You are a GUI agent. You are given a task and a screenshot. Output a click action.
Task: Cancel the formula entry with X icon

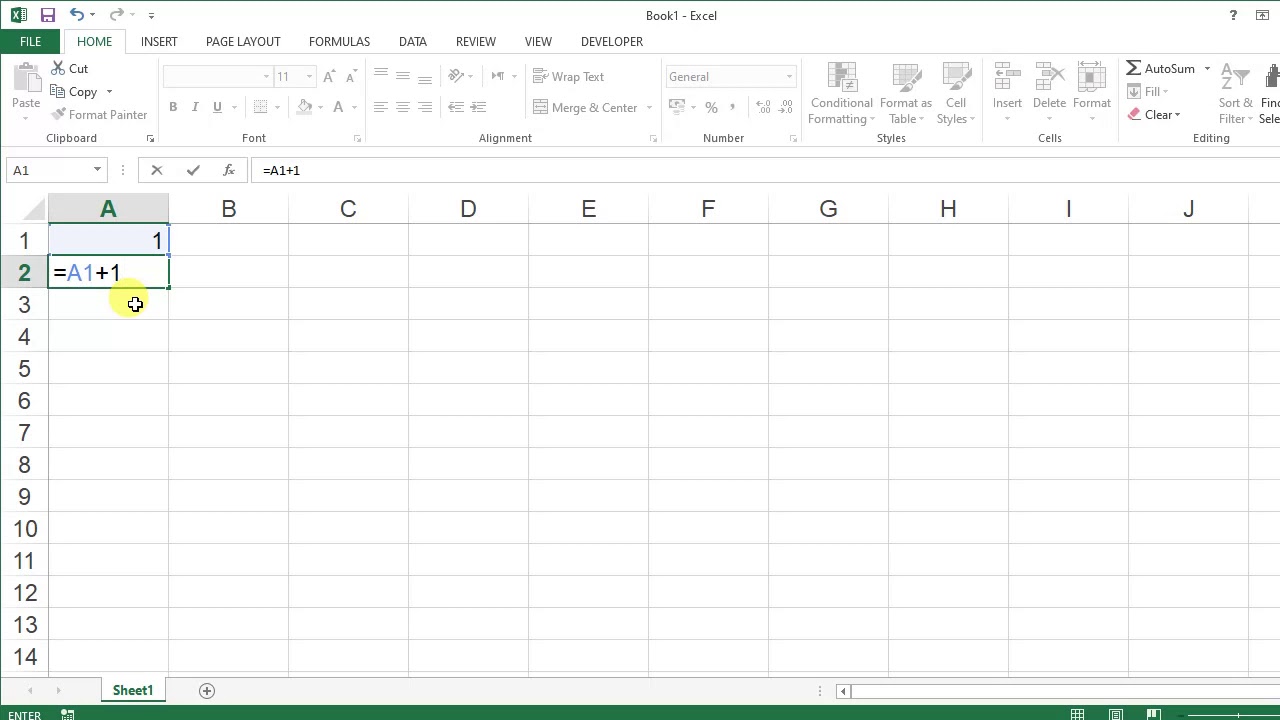(x=157, y=170)
